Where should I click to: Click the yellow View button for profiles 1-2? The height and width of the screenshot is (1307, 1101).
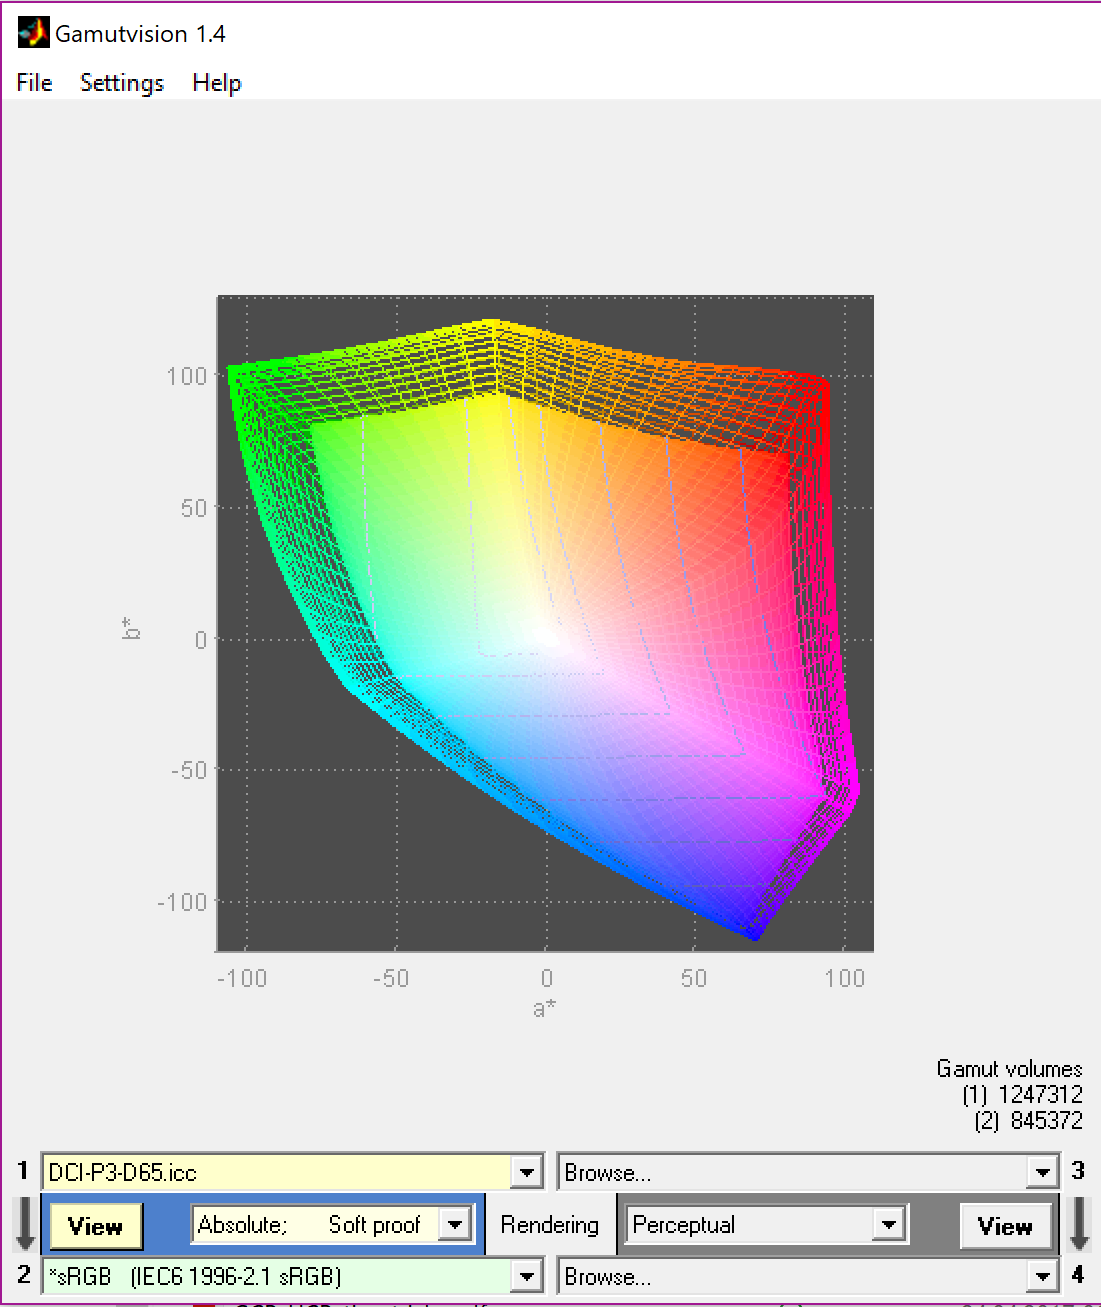point(95,1226)
